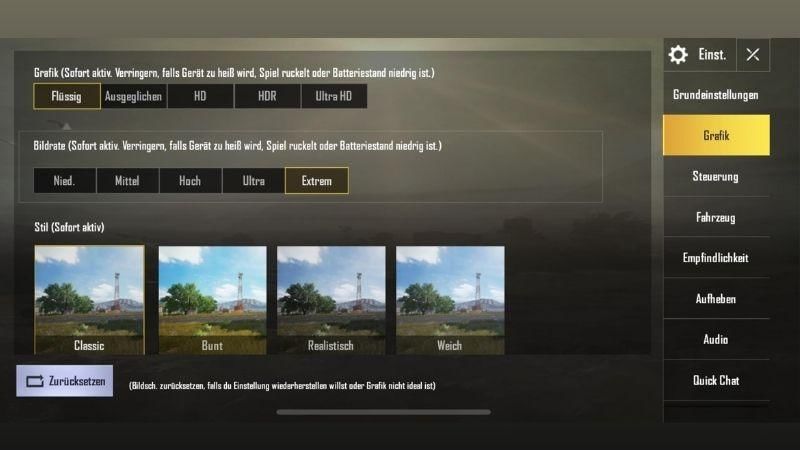
Task: Select Ausgeglichen graphics quality
Action: pyautogui.click(x=134, y=96)
